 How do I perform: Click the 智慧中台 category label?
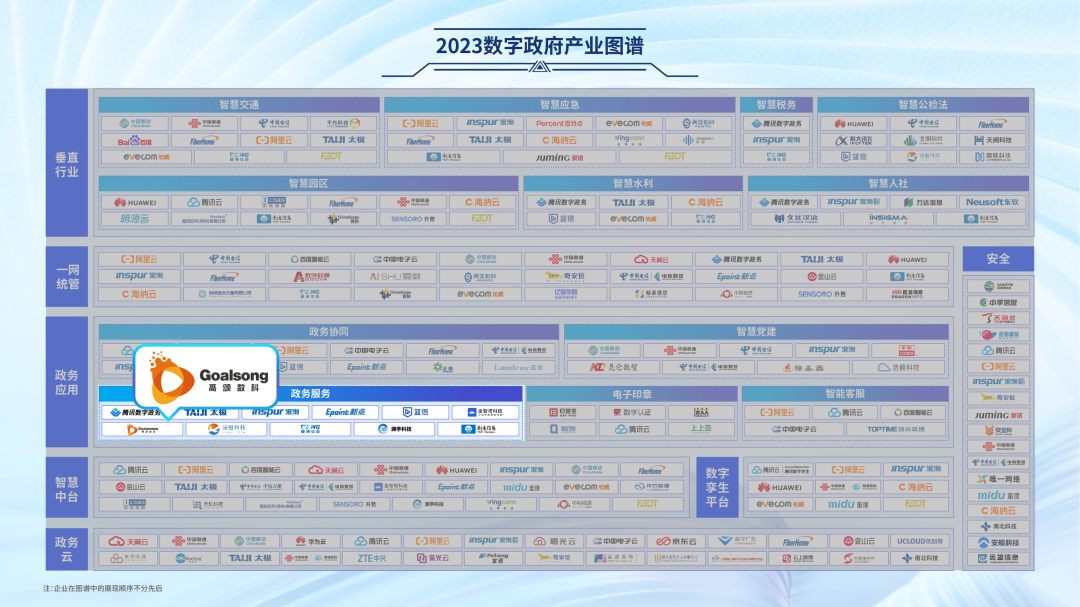(67, 488)
